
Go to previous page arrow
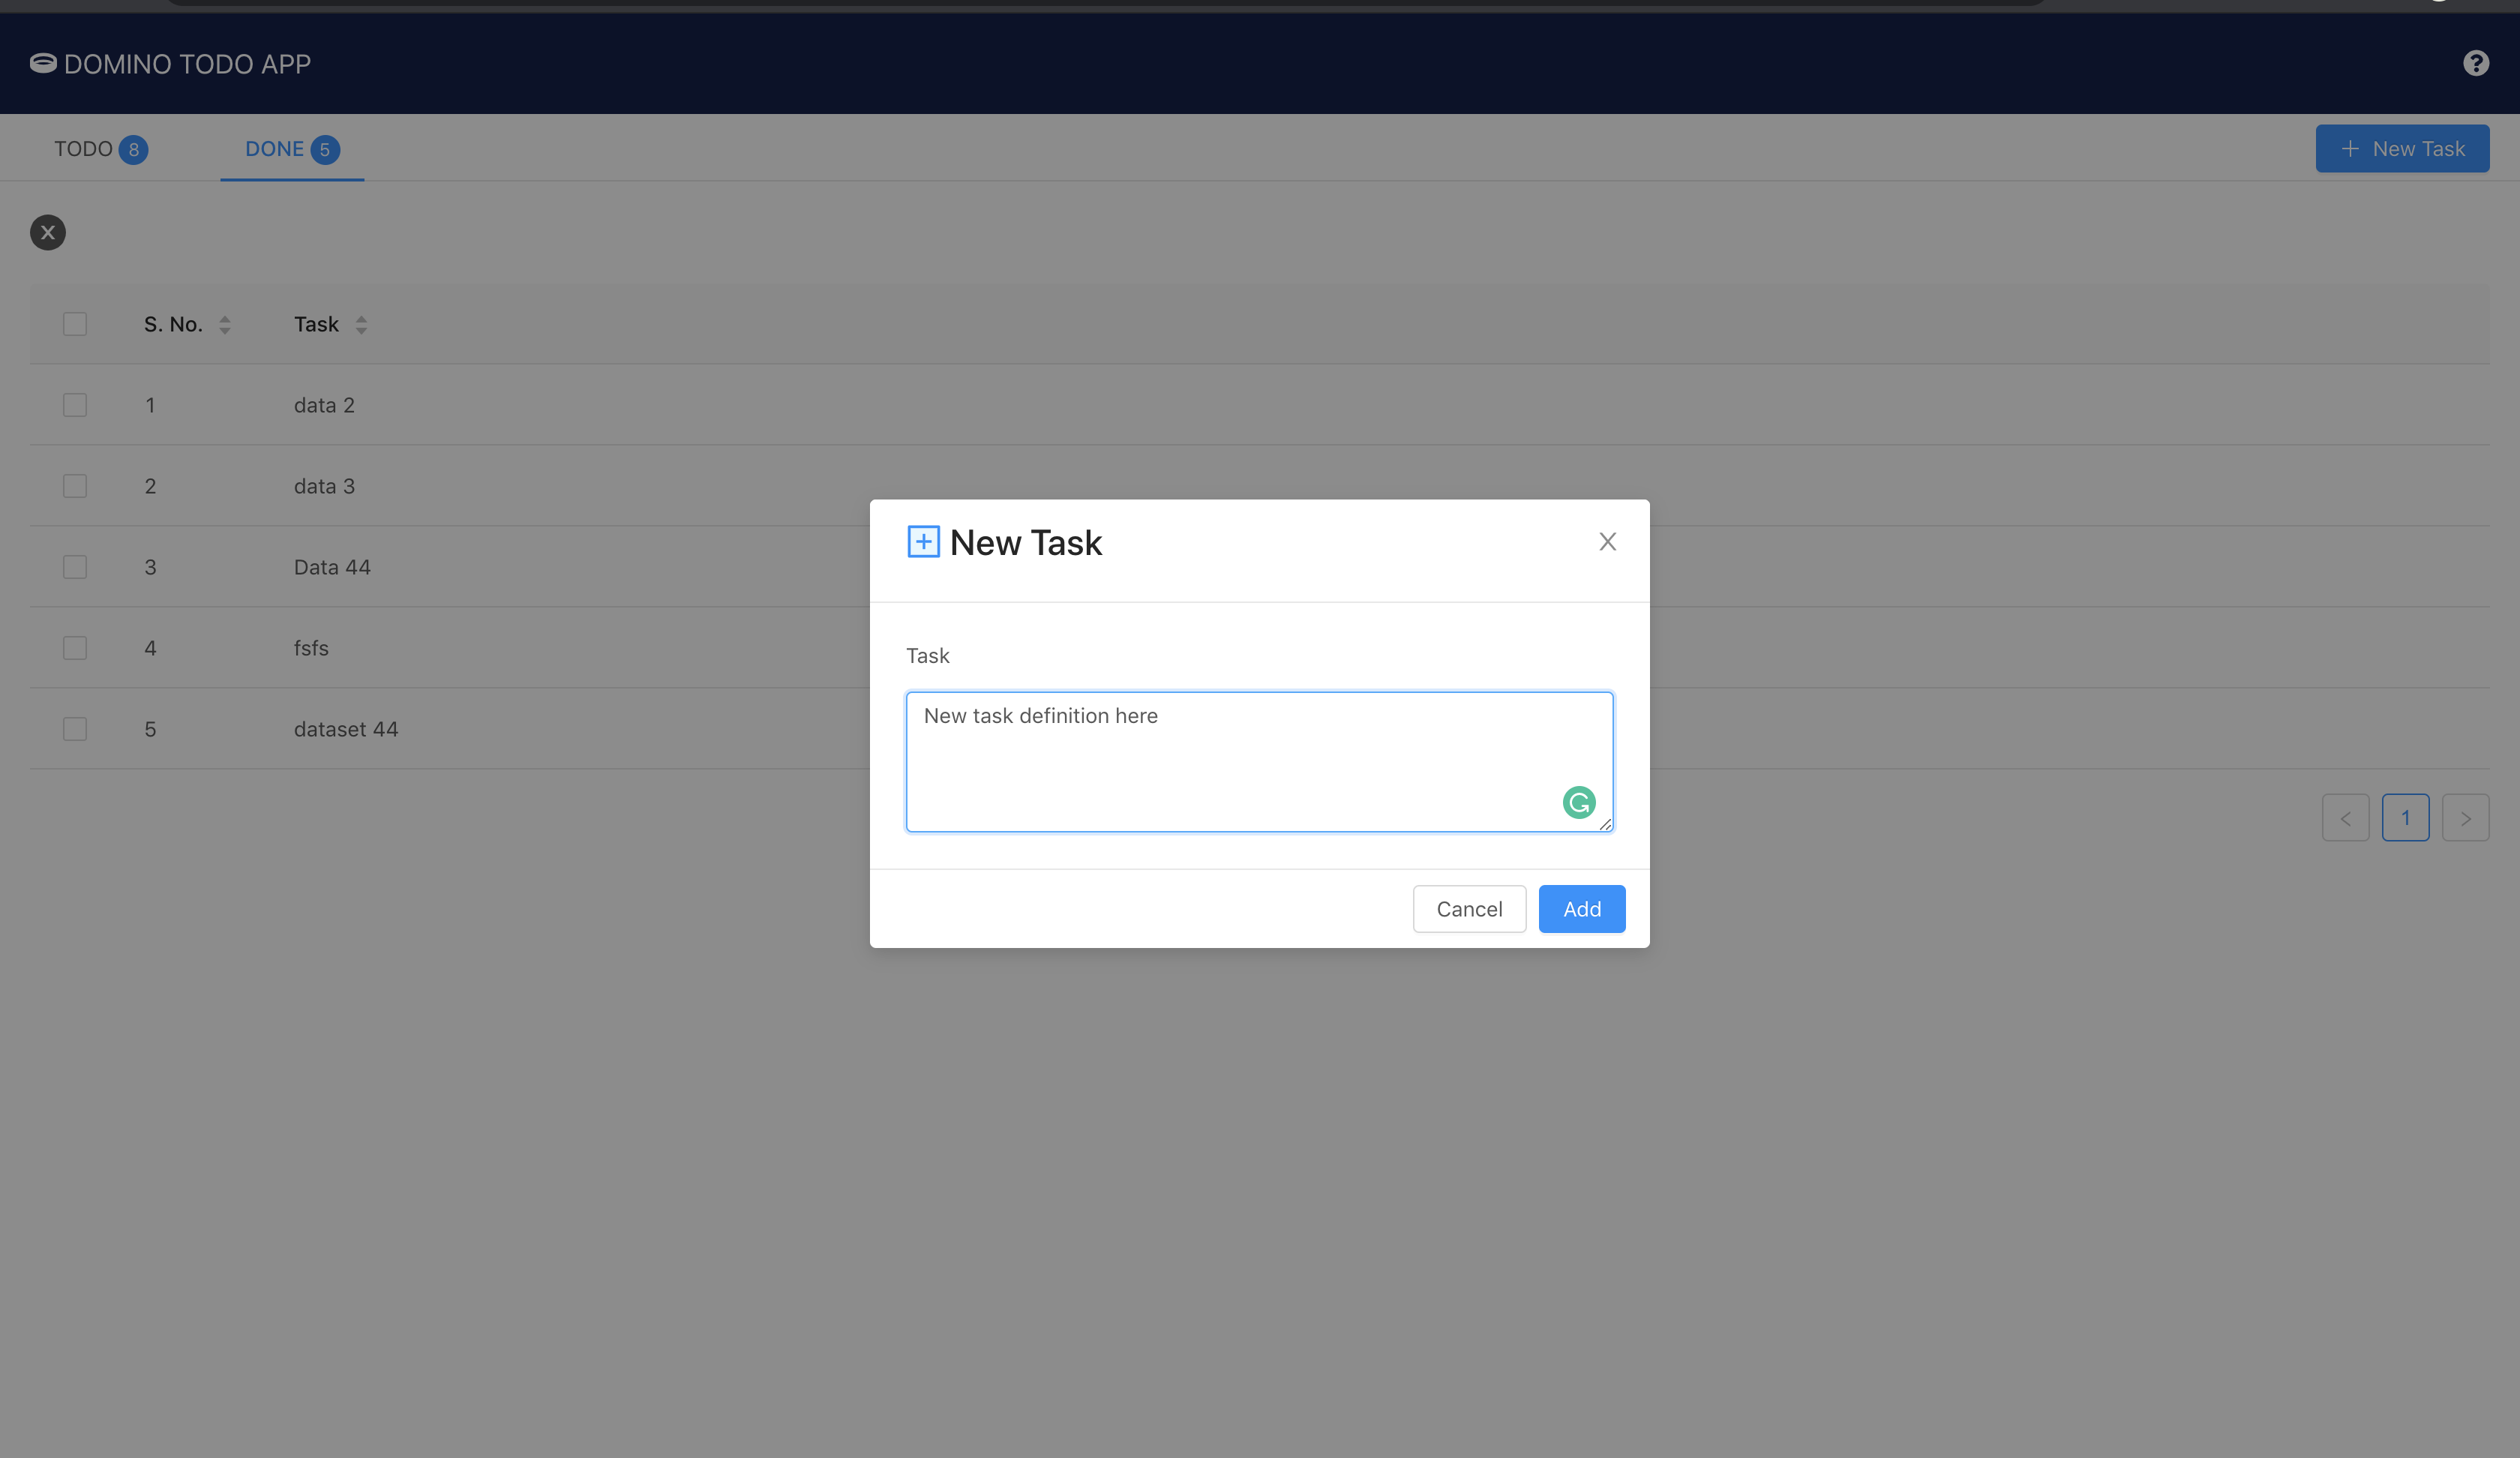coord(2345,817)
